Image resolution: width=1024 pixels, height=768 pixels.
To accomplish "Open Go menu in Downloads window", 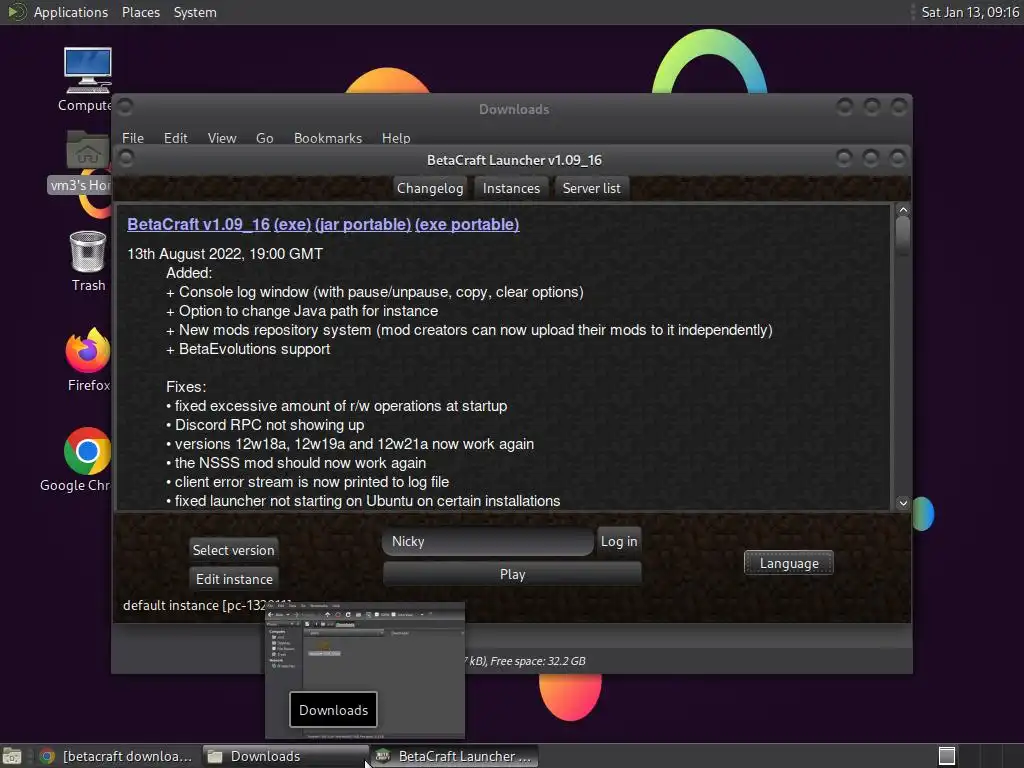I will [x=264, y=138].
